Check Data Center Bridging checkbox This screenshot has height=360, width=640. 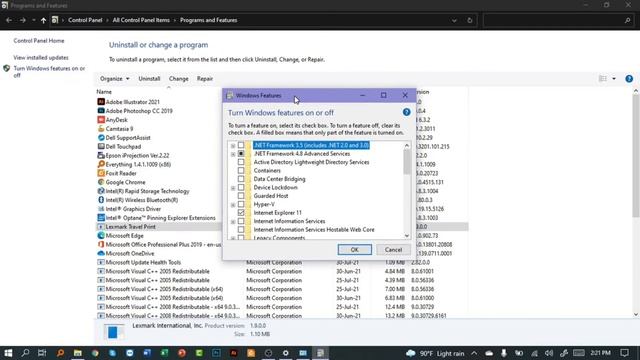(x=241, y=179)
